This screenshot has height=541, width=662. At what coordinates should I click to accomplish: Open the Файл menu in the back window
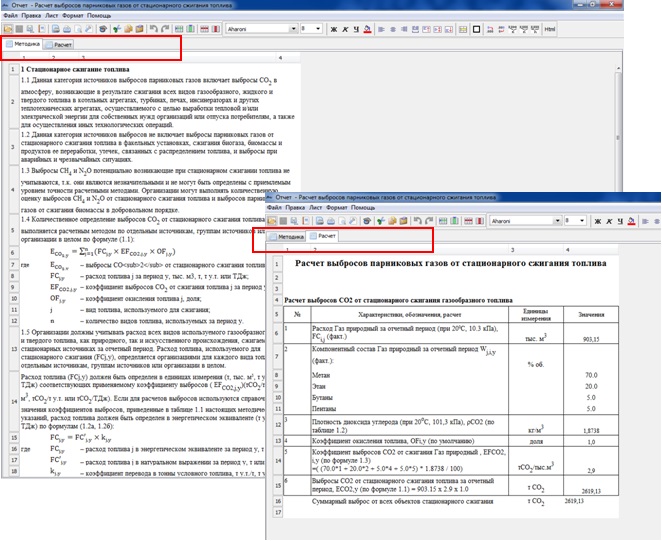10,16
